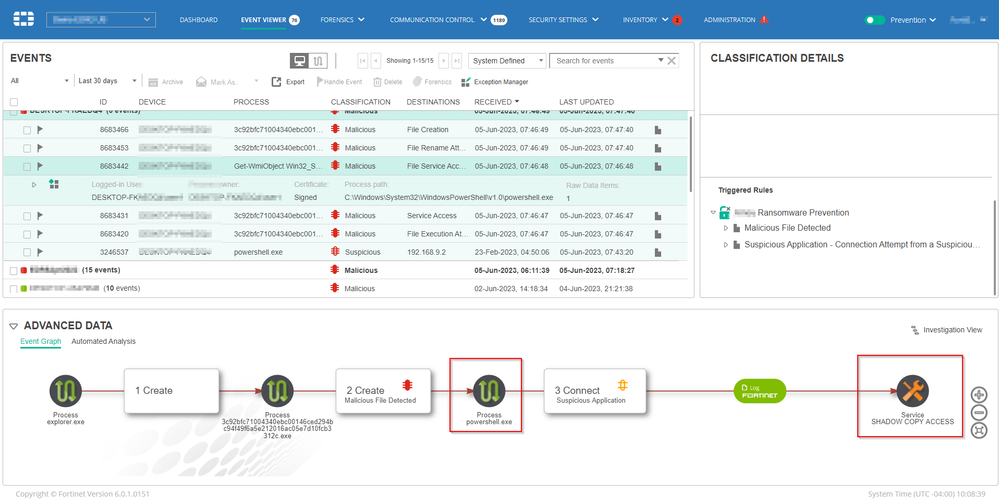Check the select-all events checkbox
Image resolution: width=999 pixels, height=501 pixels.
(14, 102)
